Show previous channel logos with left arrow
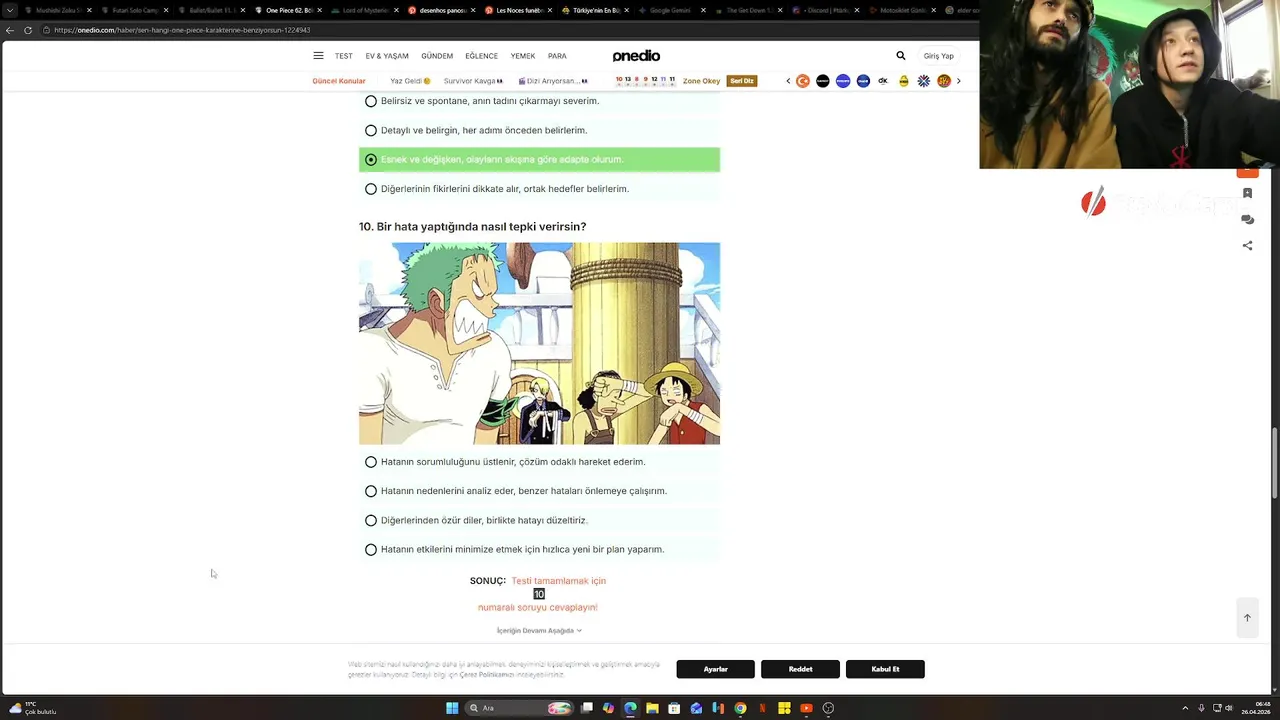1280x720 pixels. [788, 81]
